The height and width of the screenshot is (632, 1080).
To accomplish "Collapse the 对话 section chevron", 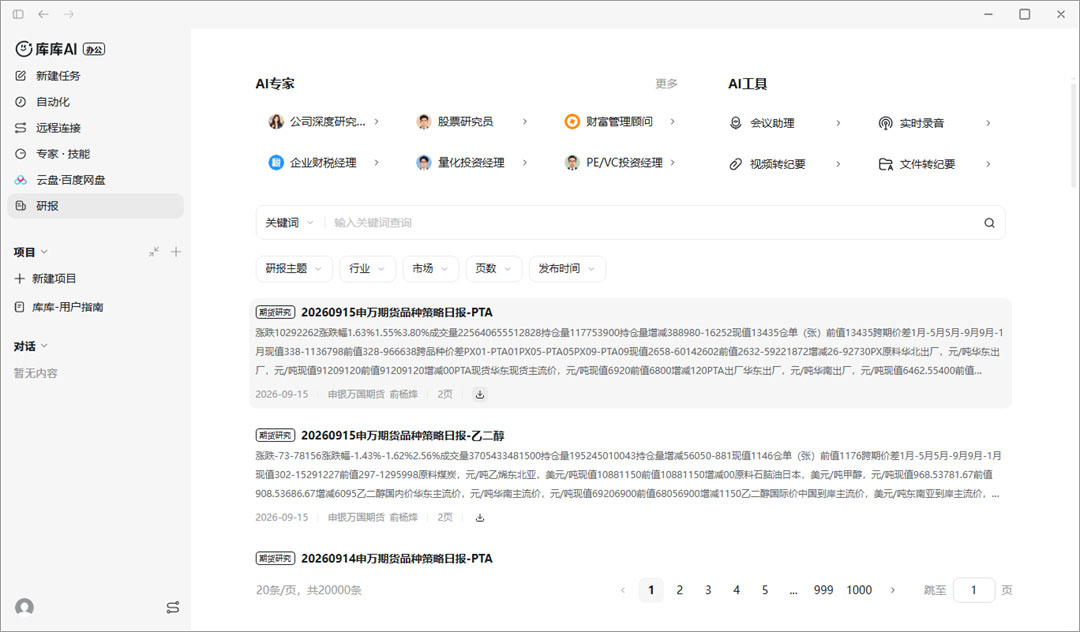I will pyautogui.click(x=45, y=346).
